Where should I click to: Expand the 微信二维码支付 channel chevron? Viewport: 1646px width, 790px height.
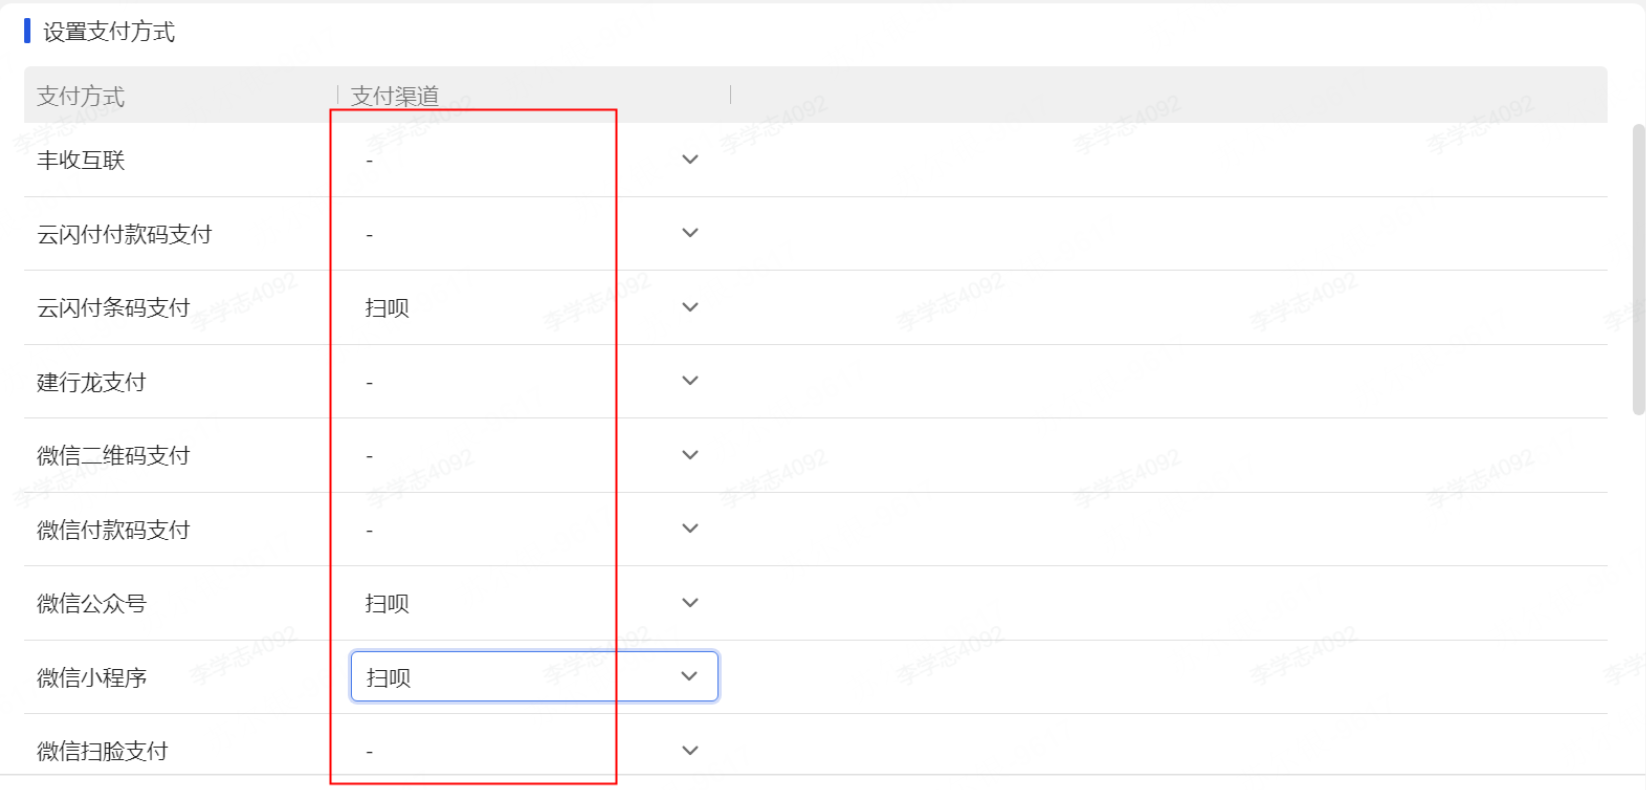(690, 455)
